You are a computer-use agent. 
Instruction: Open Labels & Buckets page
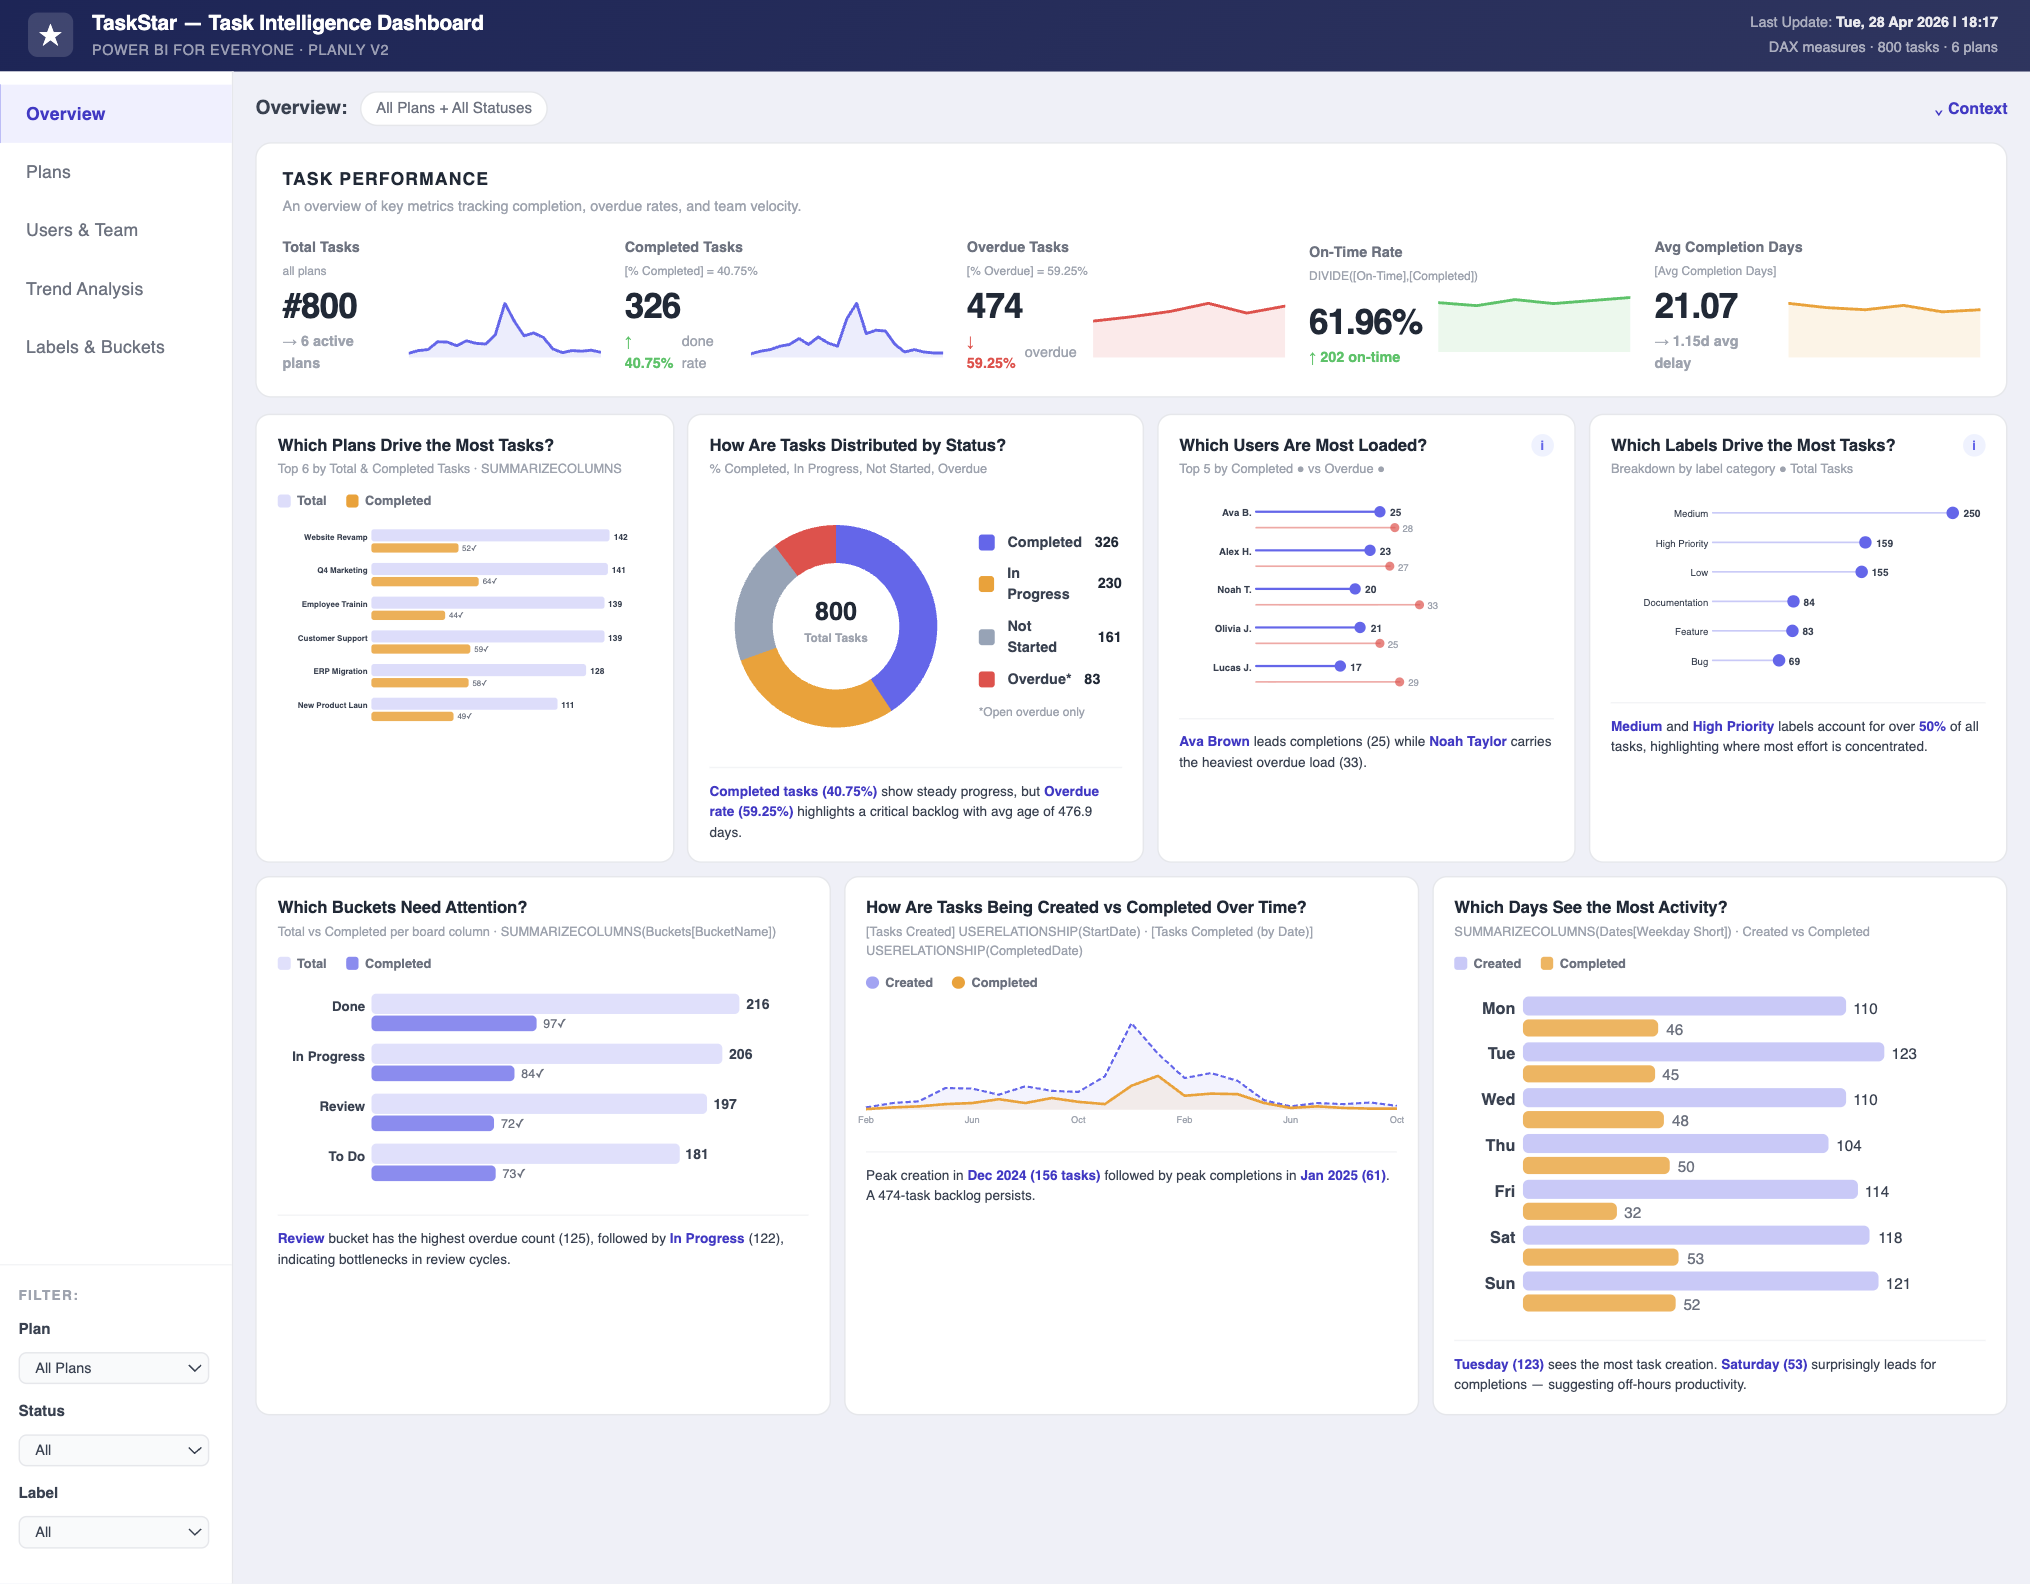coord(116,347)
